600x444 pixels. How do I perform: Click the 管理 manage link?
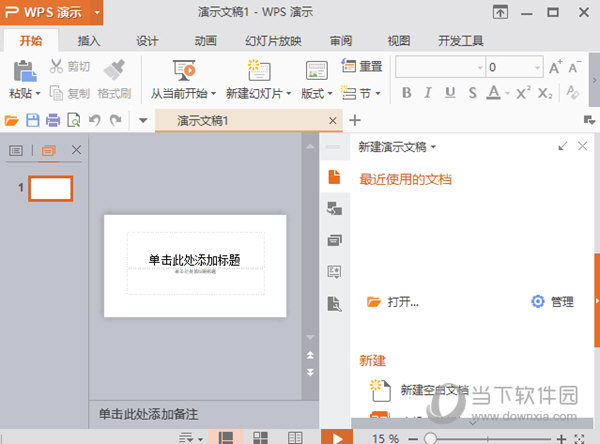coord(553,302)
